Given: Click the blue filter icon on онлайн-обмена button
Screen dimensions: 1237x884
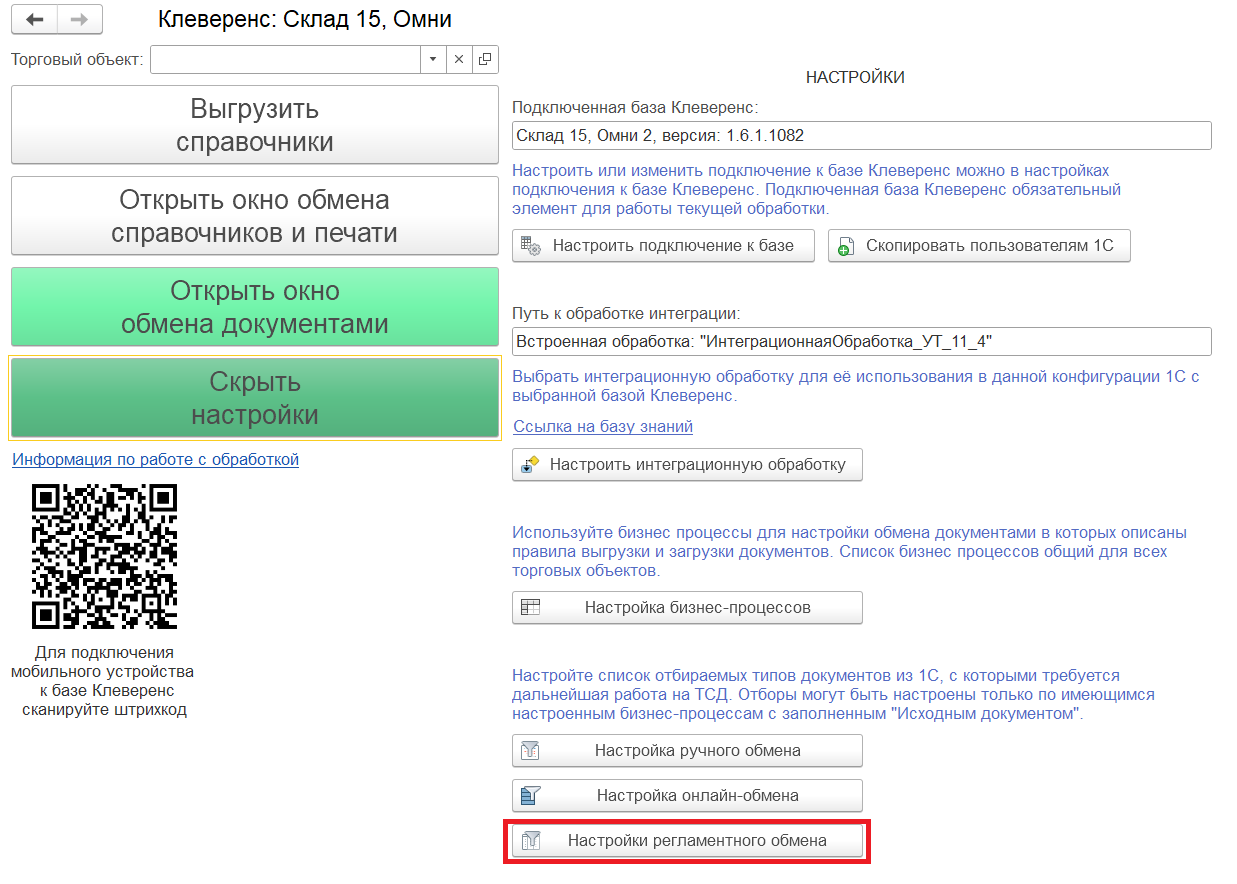Looking at the screenshot, I should click(x=530, y=796).
